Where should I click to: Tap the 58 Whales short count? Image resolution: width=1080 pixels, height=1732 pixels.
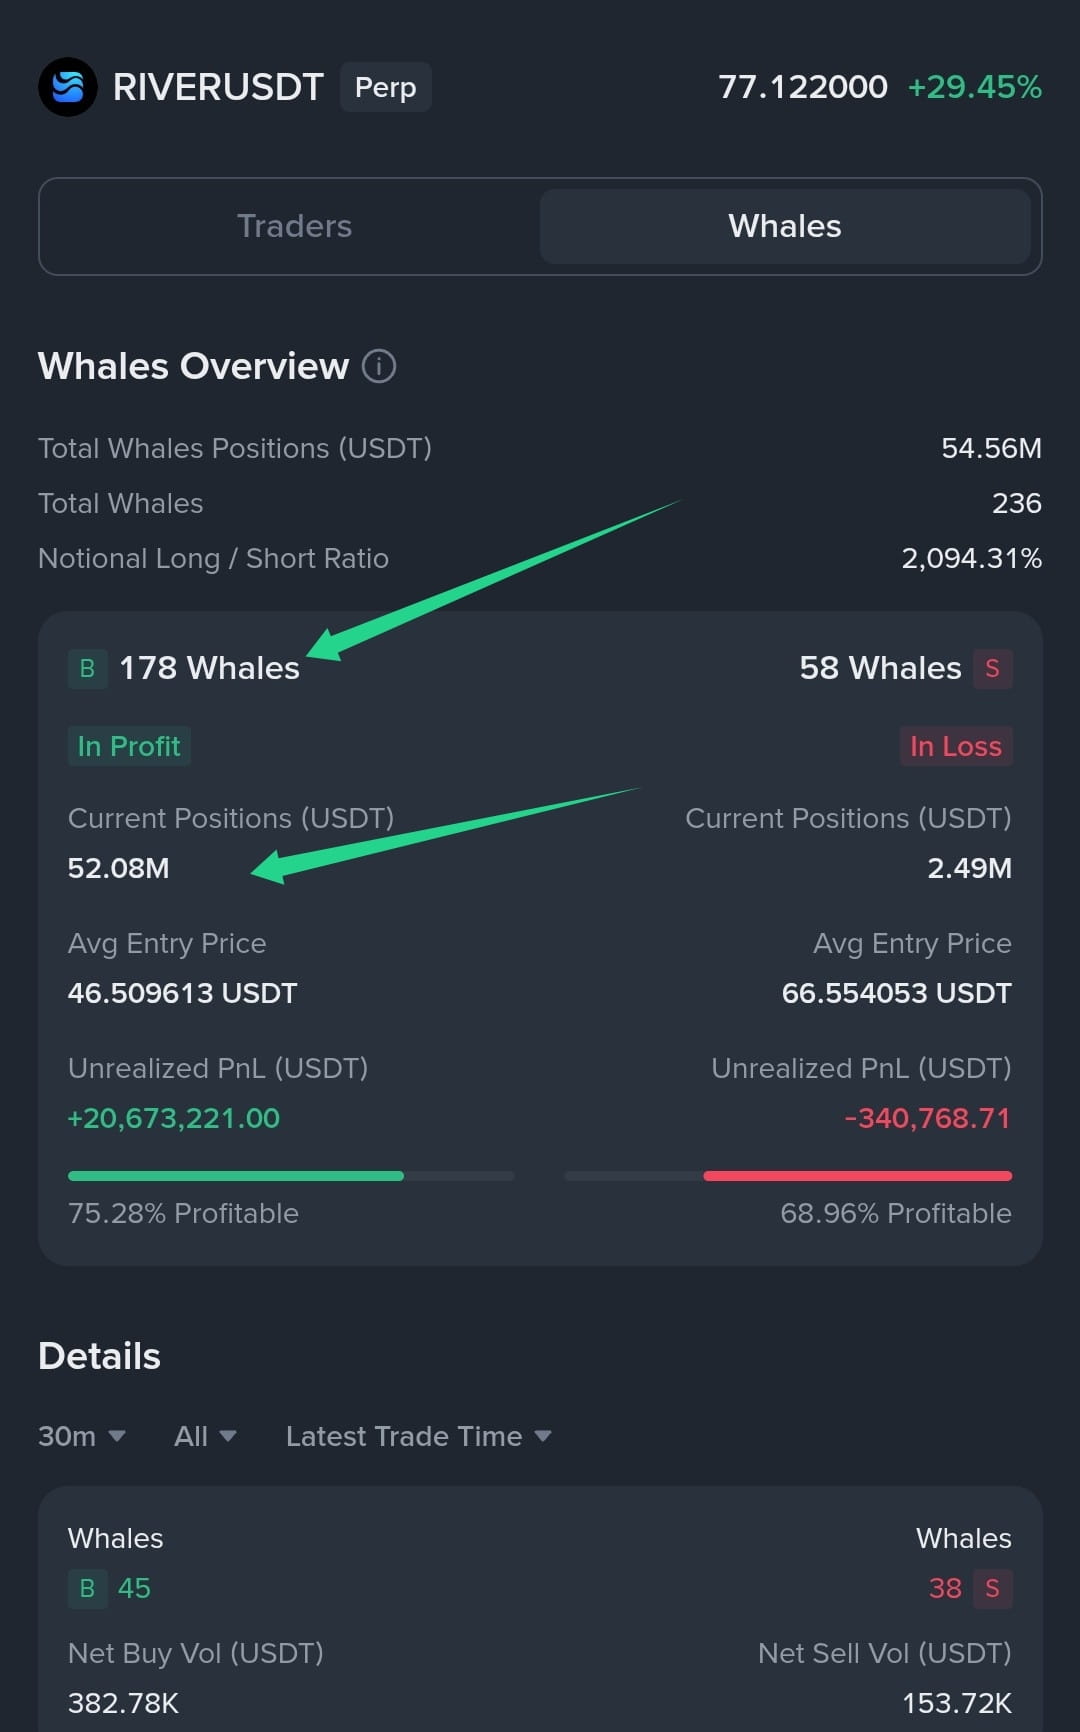pos(880,668)
